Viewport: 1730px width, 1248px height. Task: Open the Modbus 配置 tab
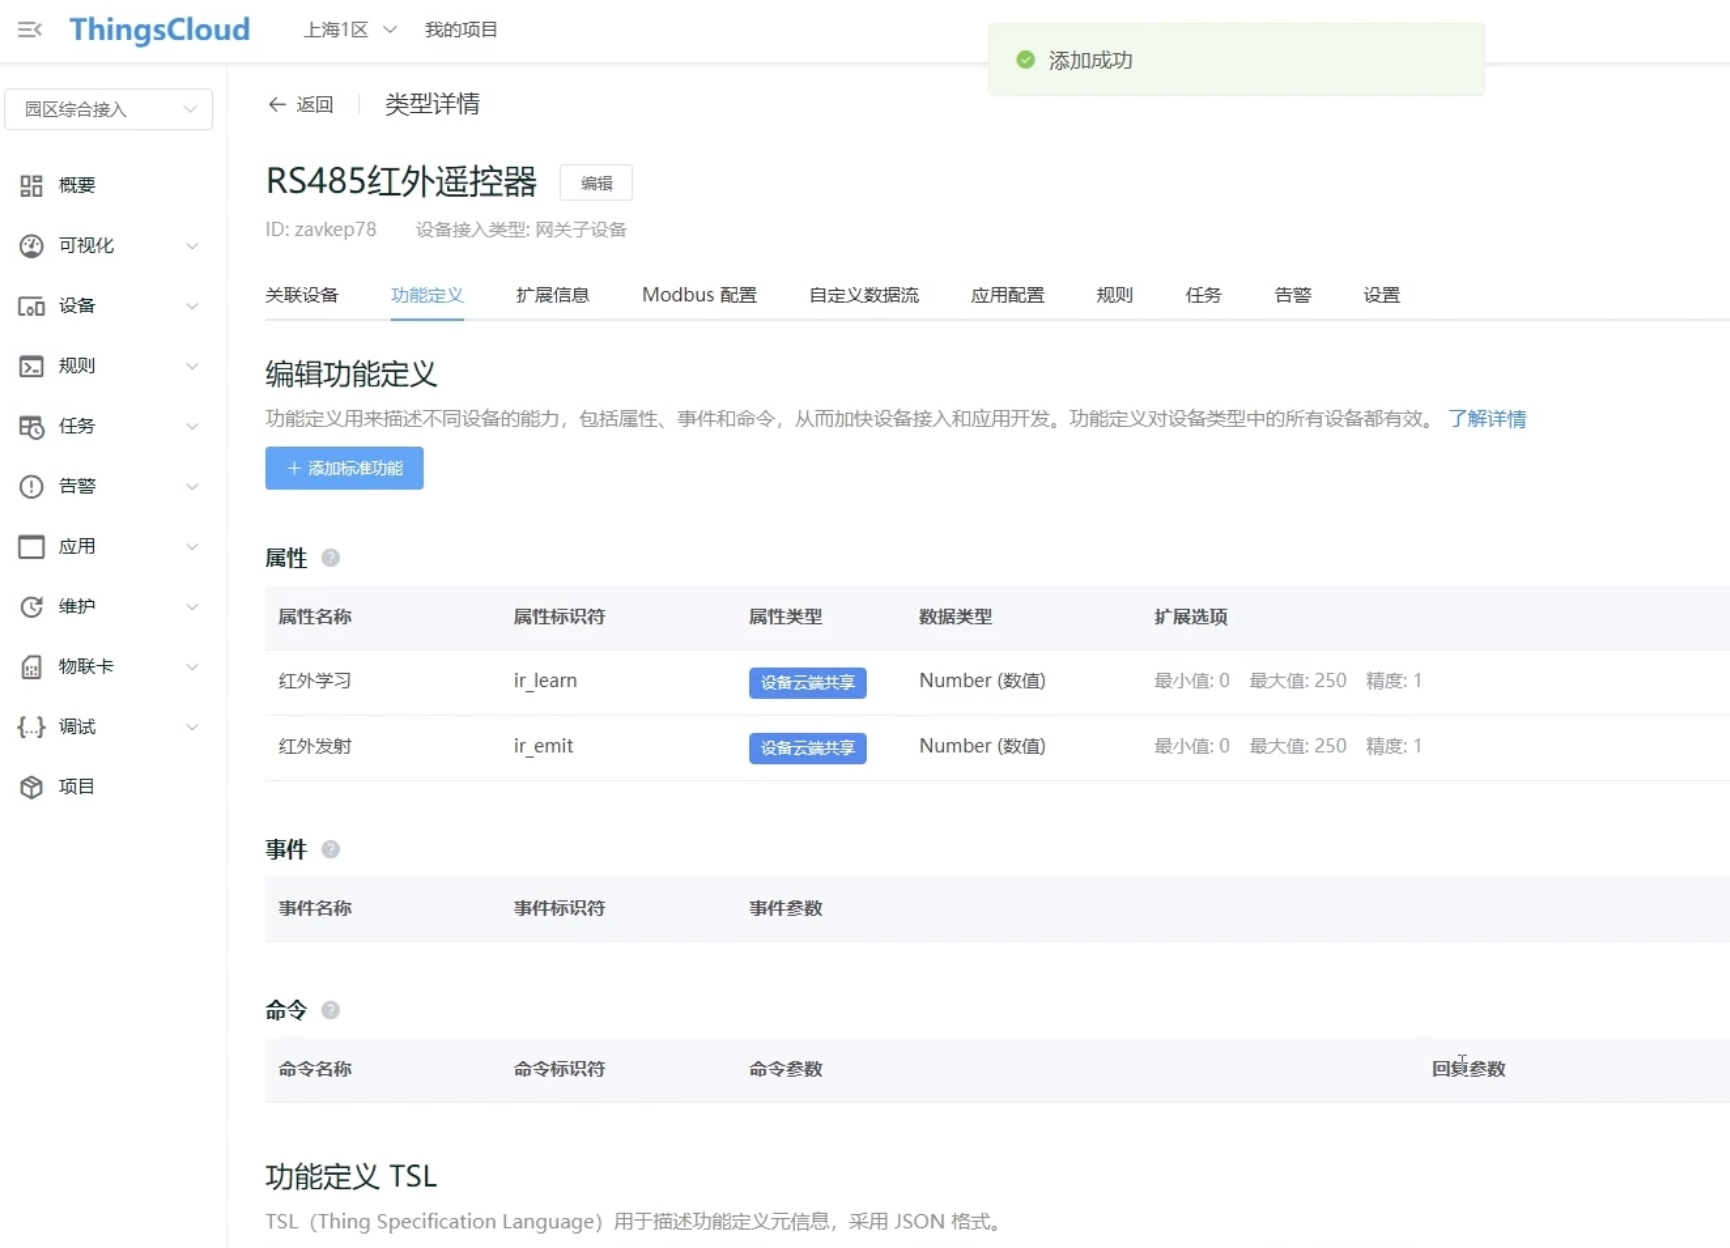[699, 295]
